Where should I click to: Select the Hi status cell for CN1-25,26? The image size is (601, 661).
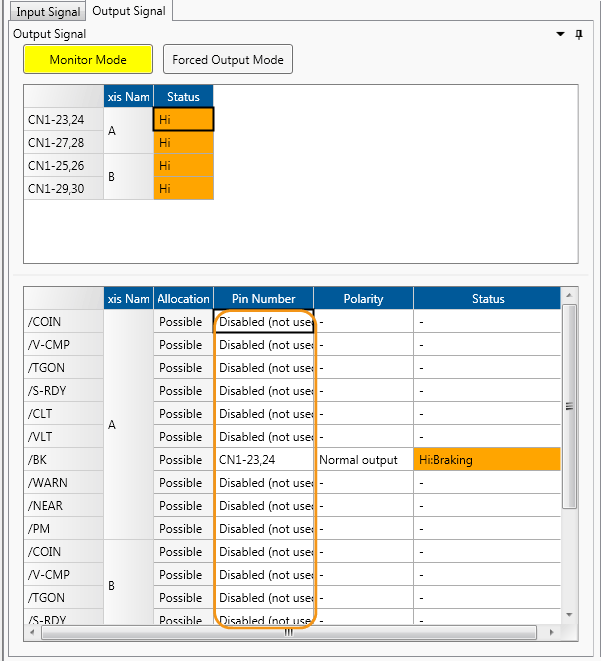point(183,165)
